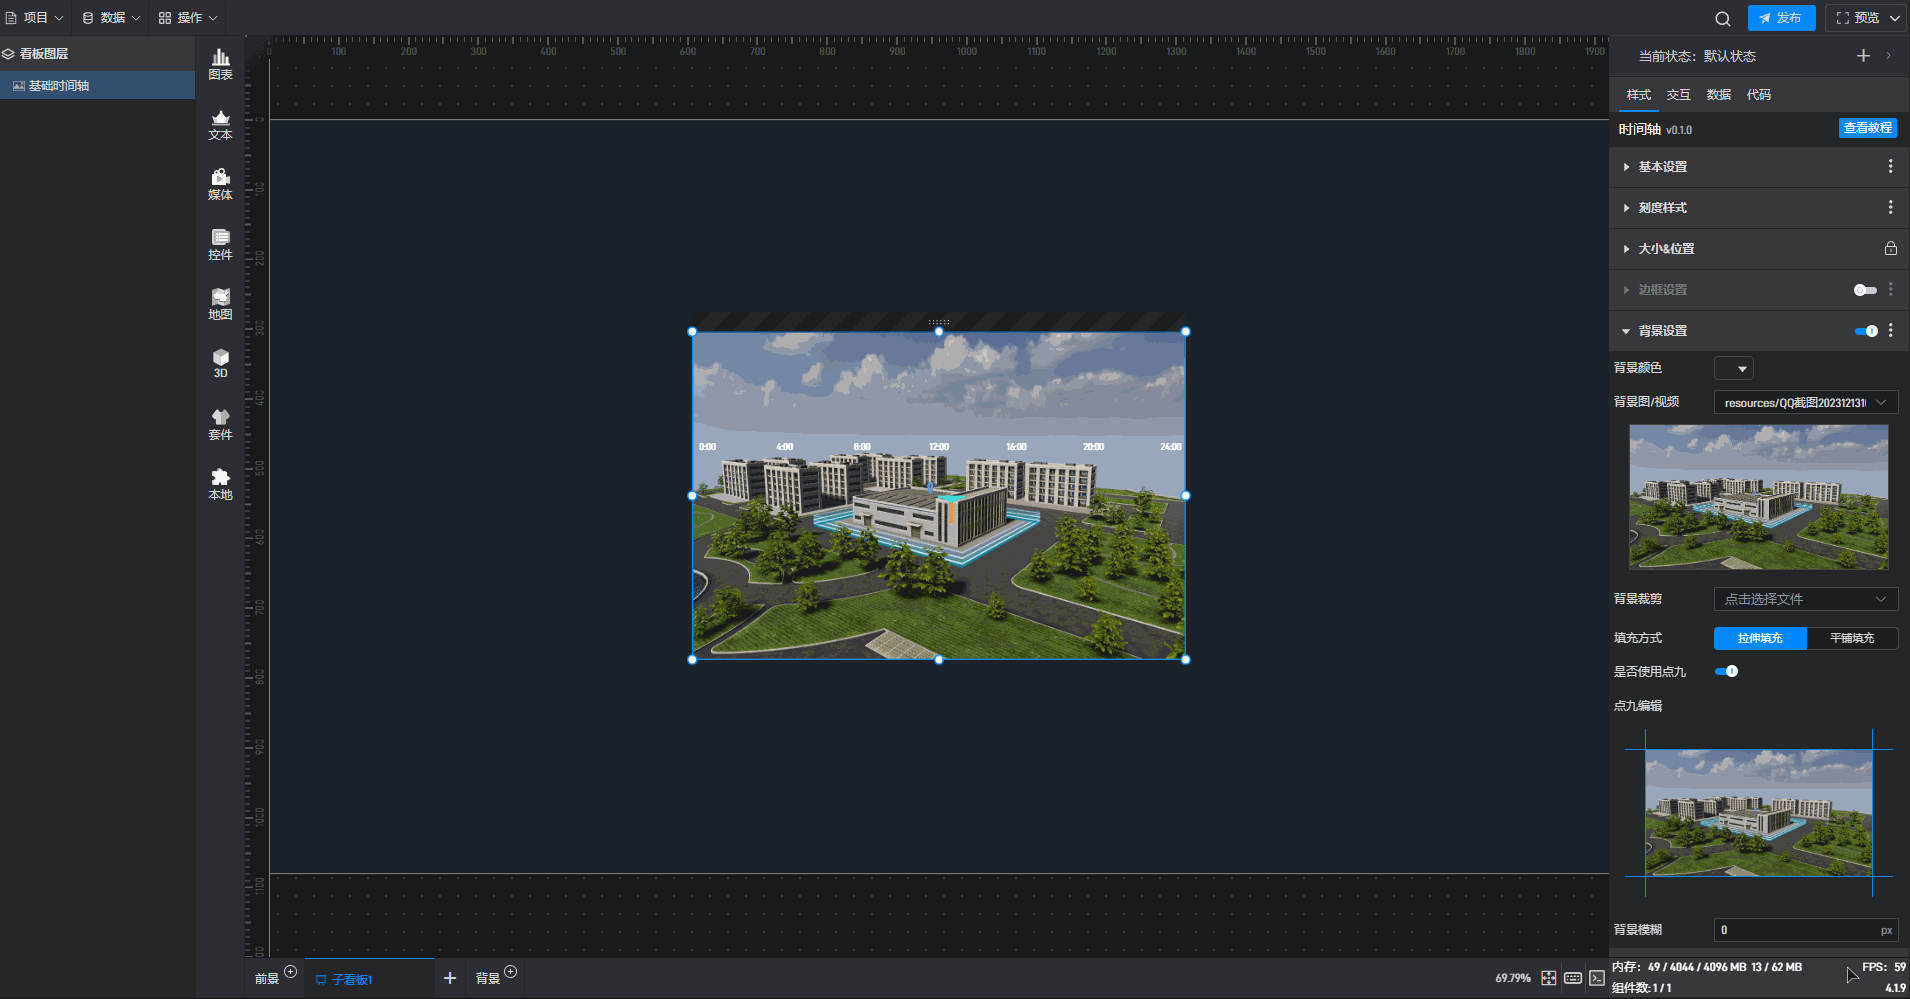
Task: Open the 媒体 media components icon
Action: click(220, 184)
